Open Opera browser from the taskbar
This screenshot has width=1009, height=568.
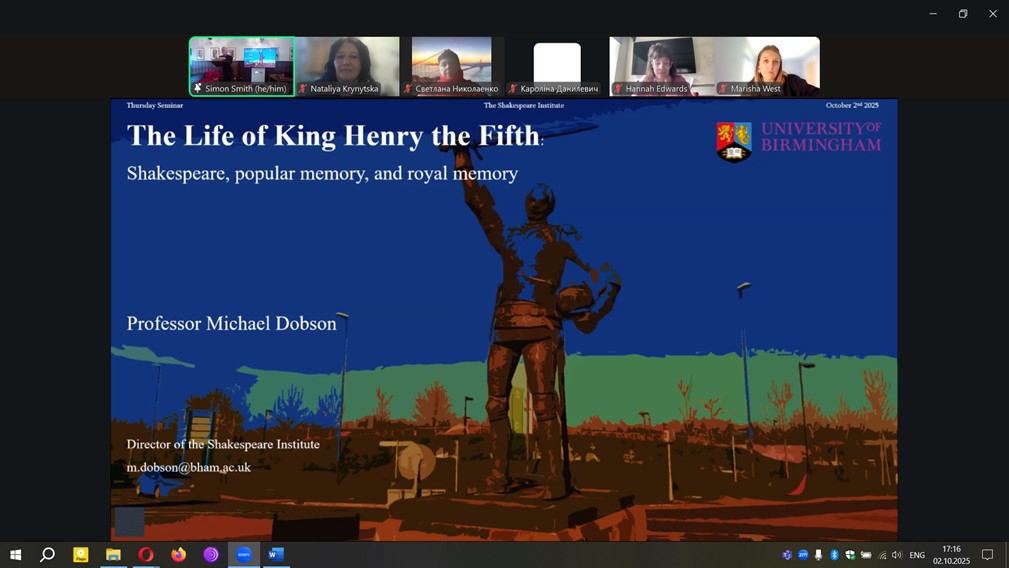coord(146,554)
